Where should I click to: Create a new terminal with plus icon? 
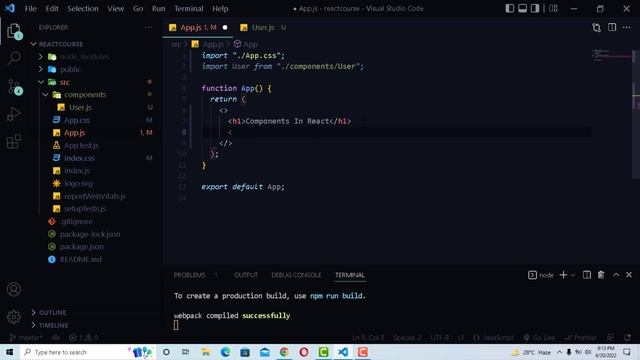(x=563, y=275)
